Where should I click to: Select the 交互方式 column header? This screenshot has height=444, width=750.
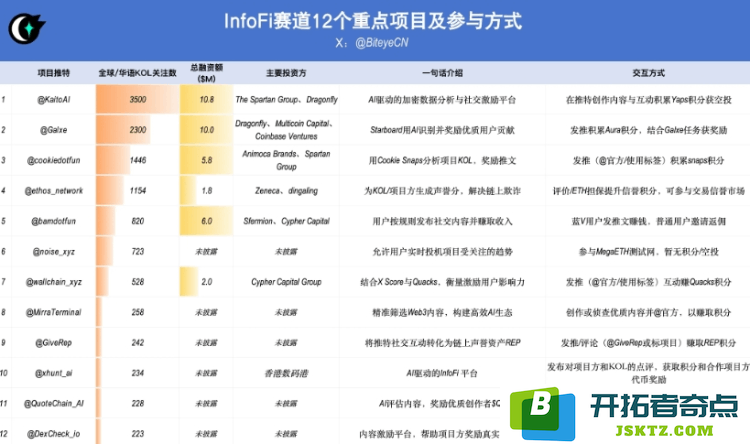[649, 73]
